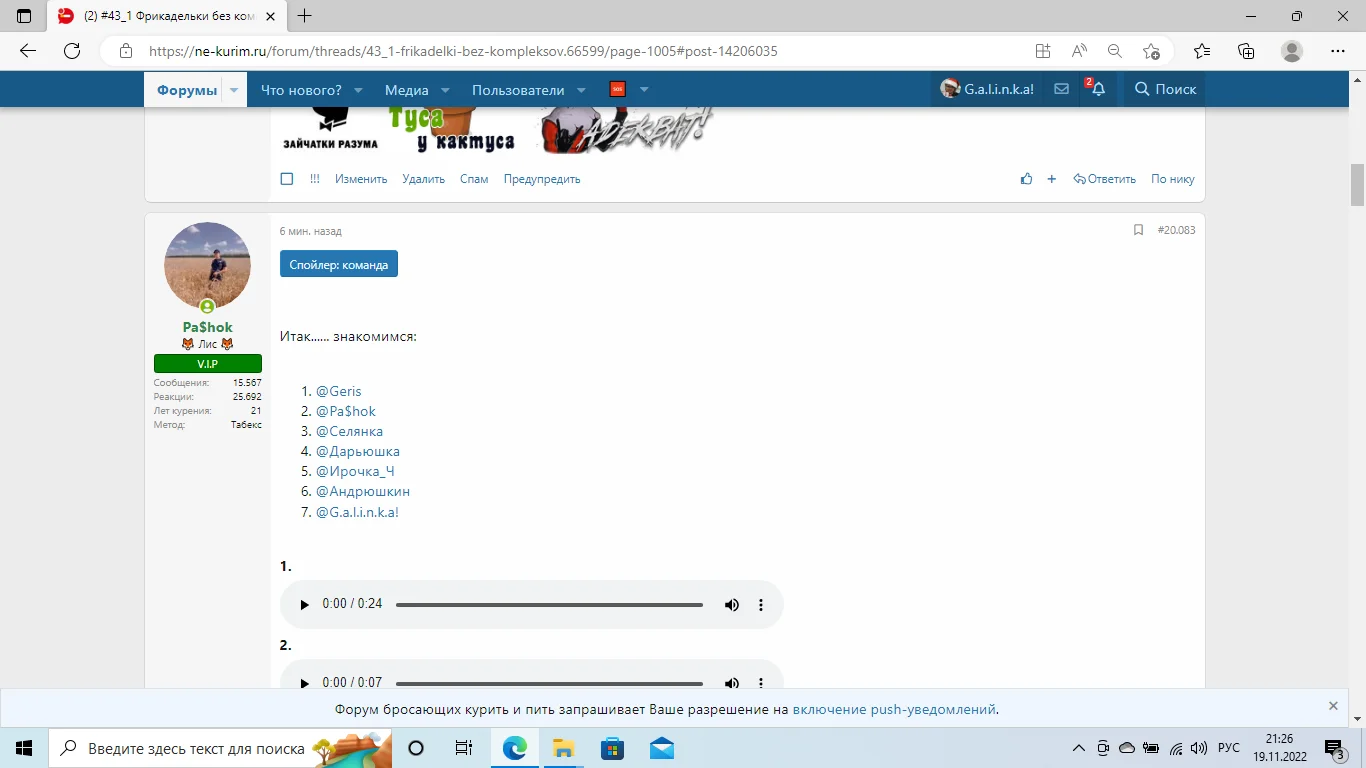Open the Медиа dropdown menu
Screen dimensions: 1366x768
pos(409,89)
